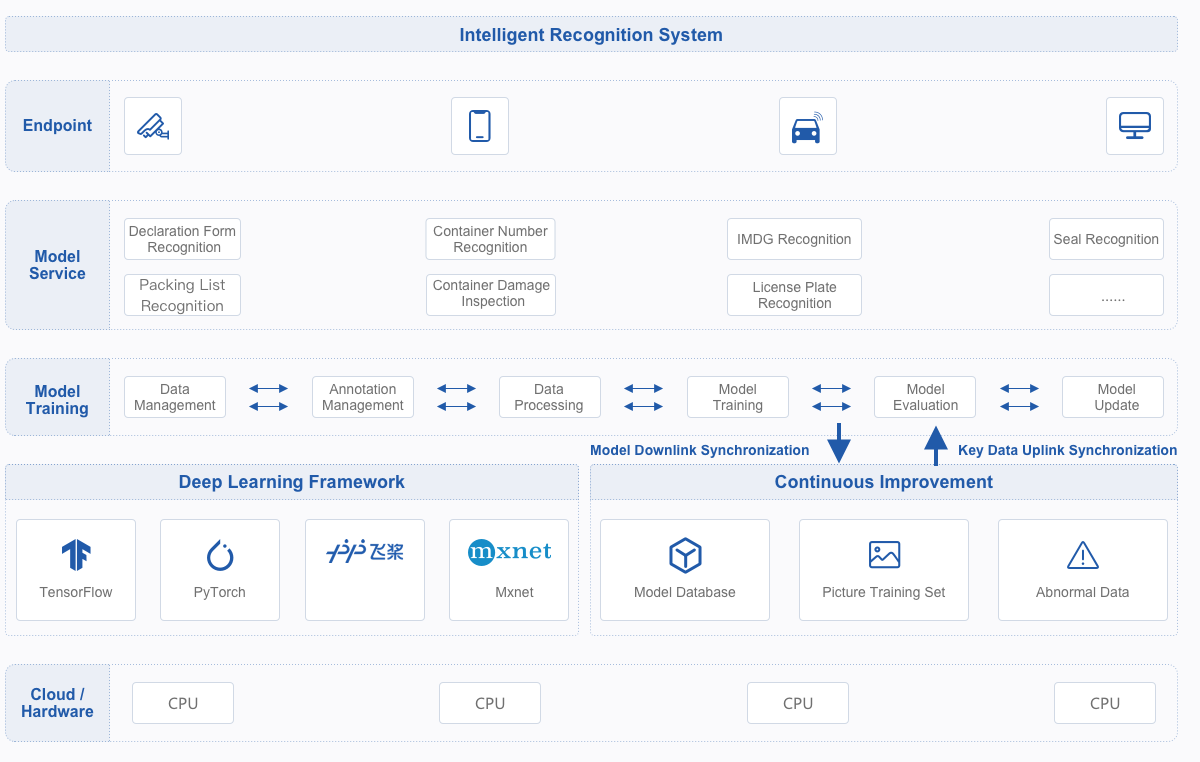Click the Picture Training Set image icon
1200x762 pixels.
tap(884, 554)
